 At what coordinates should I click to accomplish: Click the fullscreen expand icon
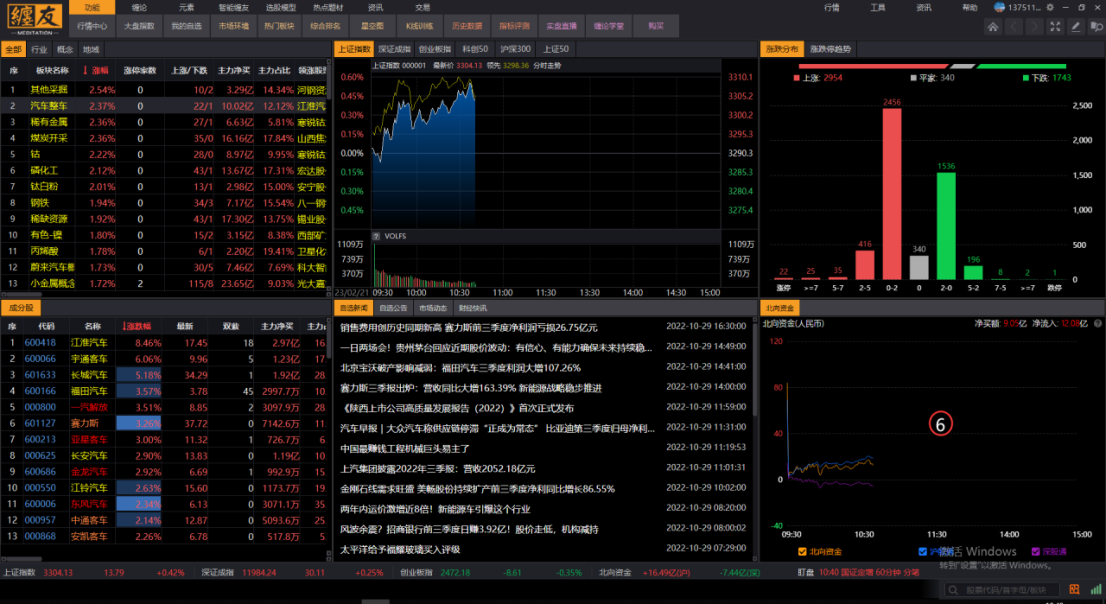pos(1056,26)
